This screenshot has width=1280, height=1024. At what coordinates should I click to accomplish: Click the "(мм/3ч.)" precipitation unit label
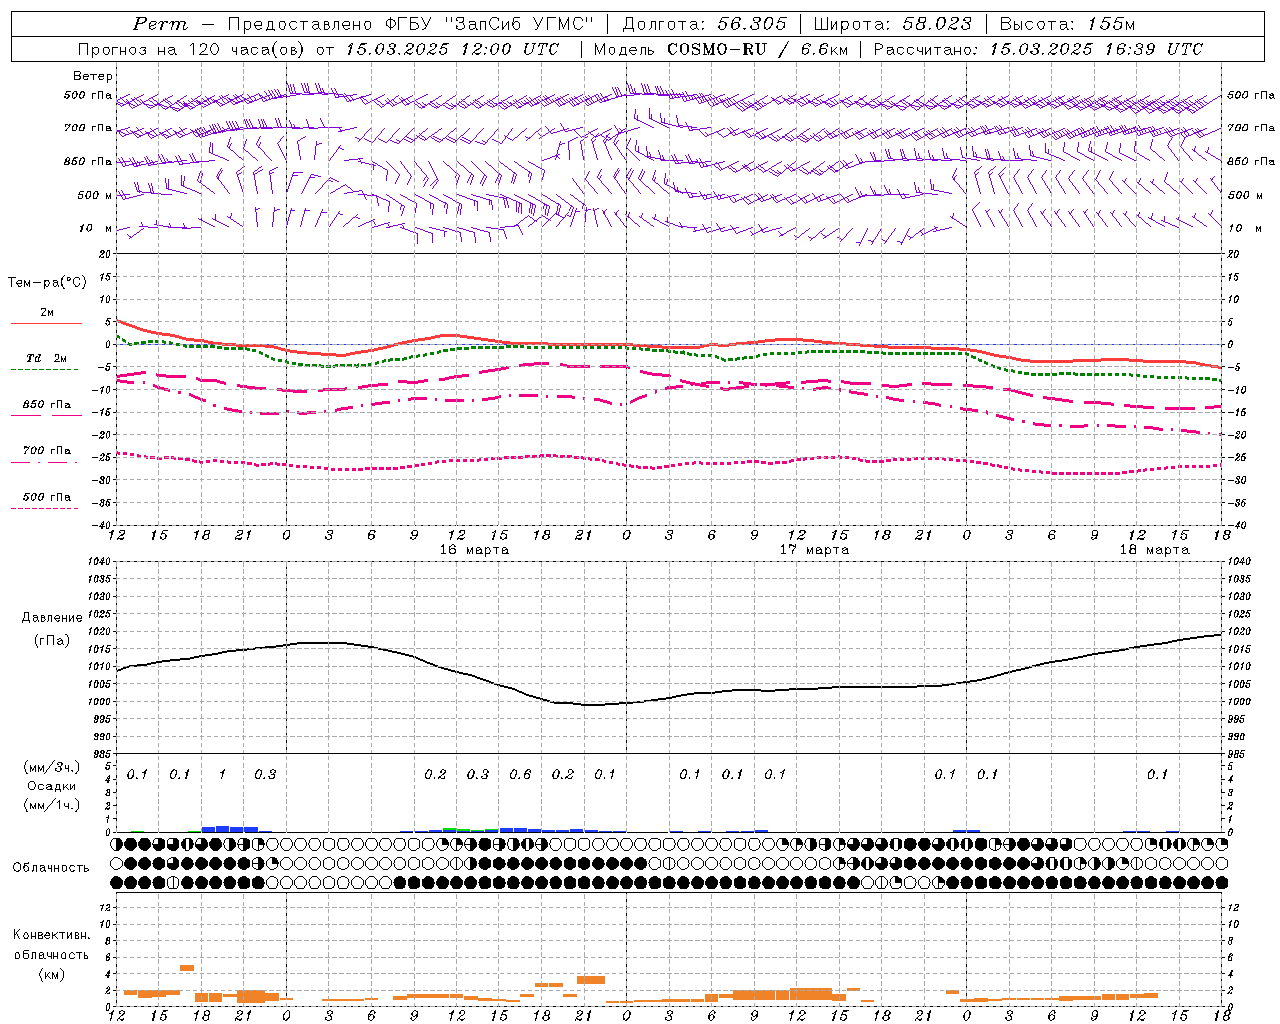pyautogui.click(x=52, y=767)
